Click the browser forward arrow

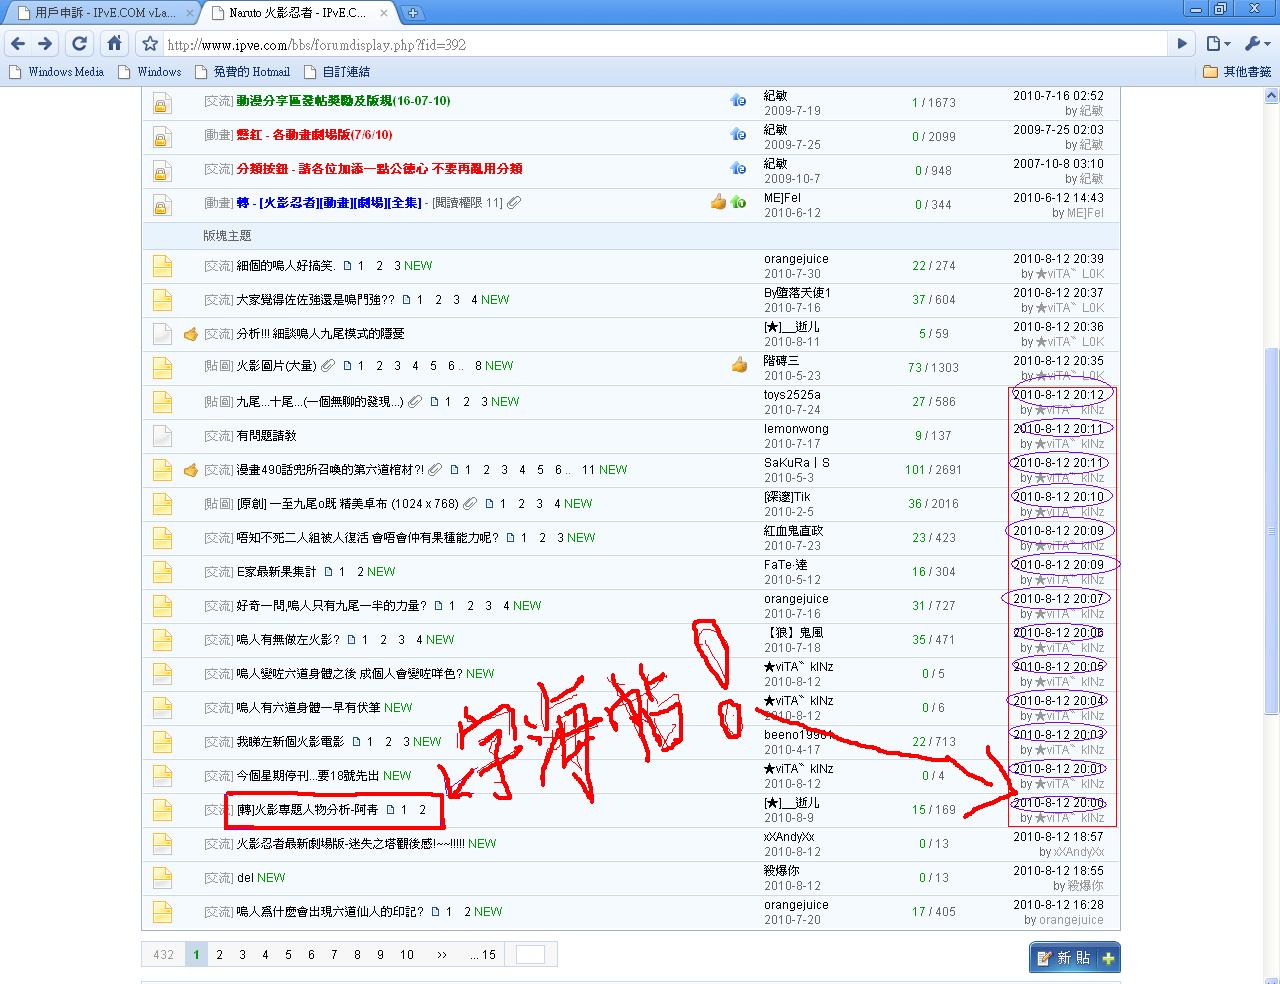tap(45, 44)
